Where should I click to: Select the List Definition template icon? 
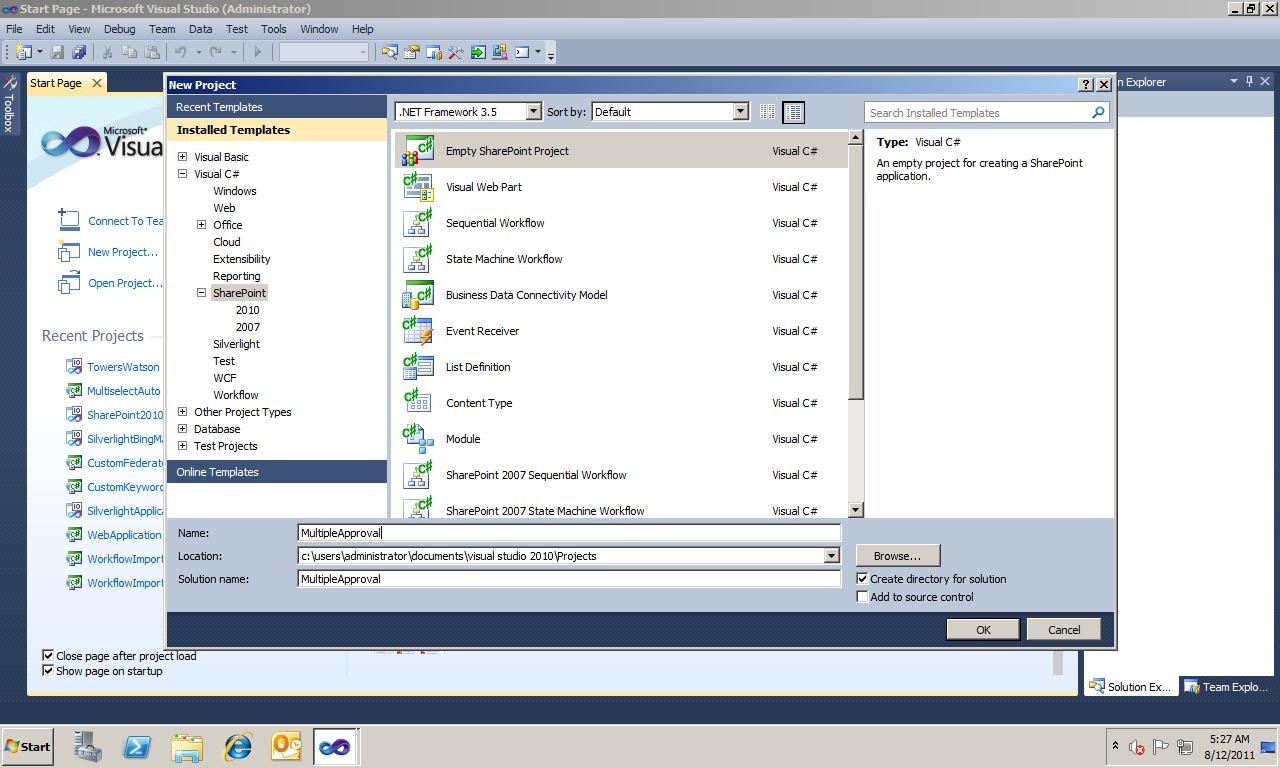(x=417, y=367)
